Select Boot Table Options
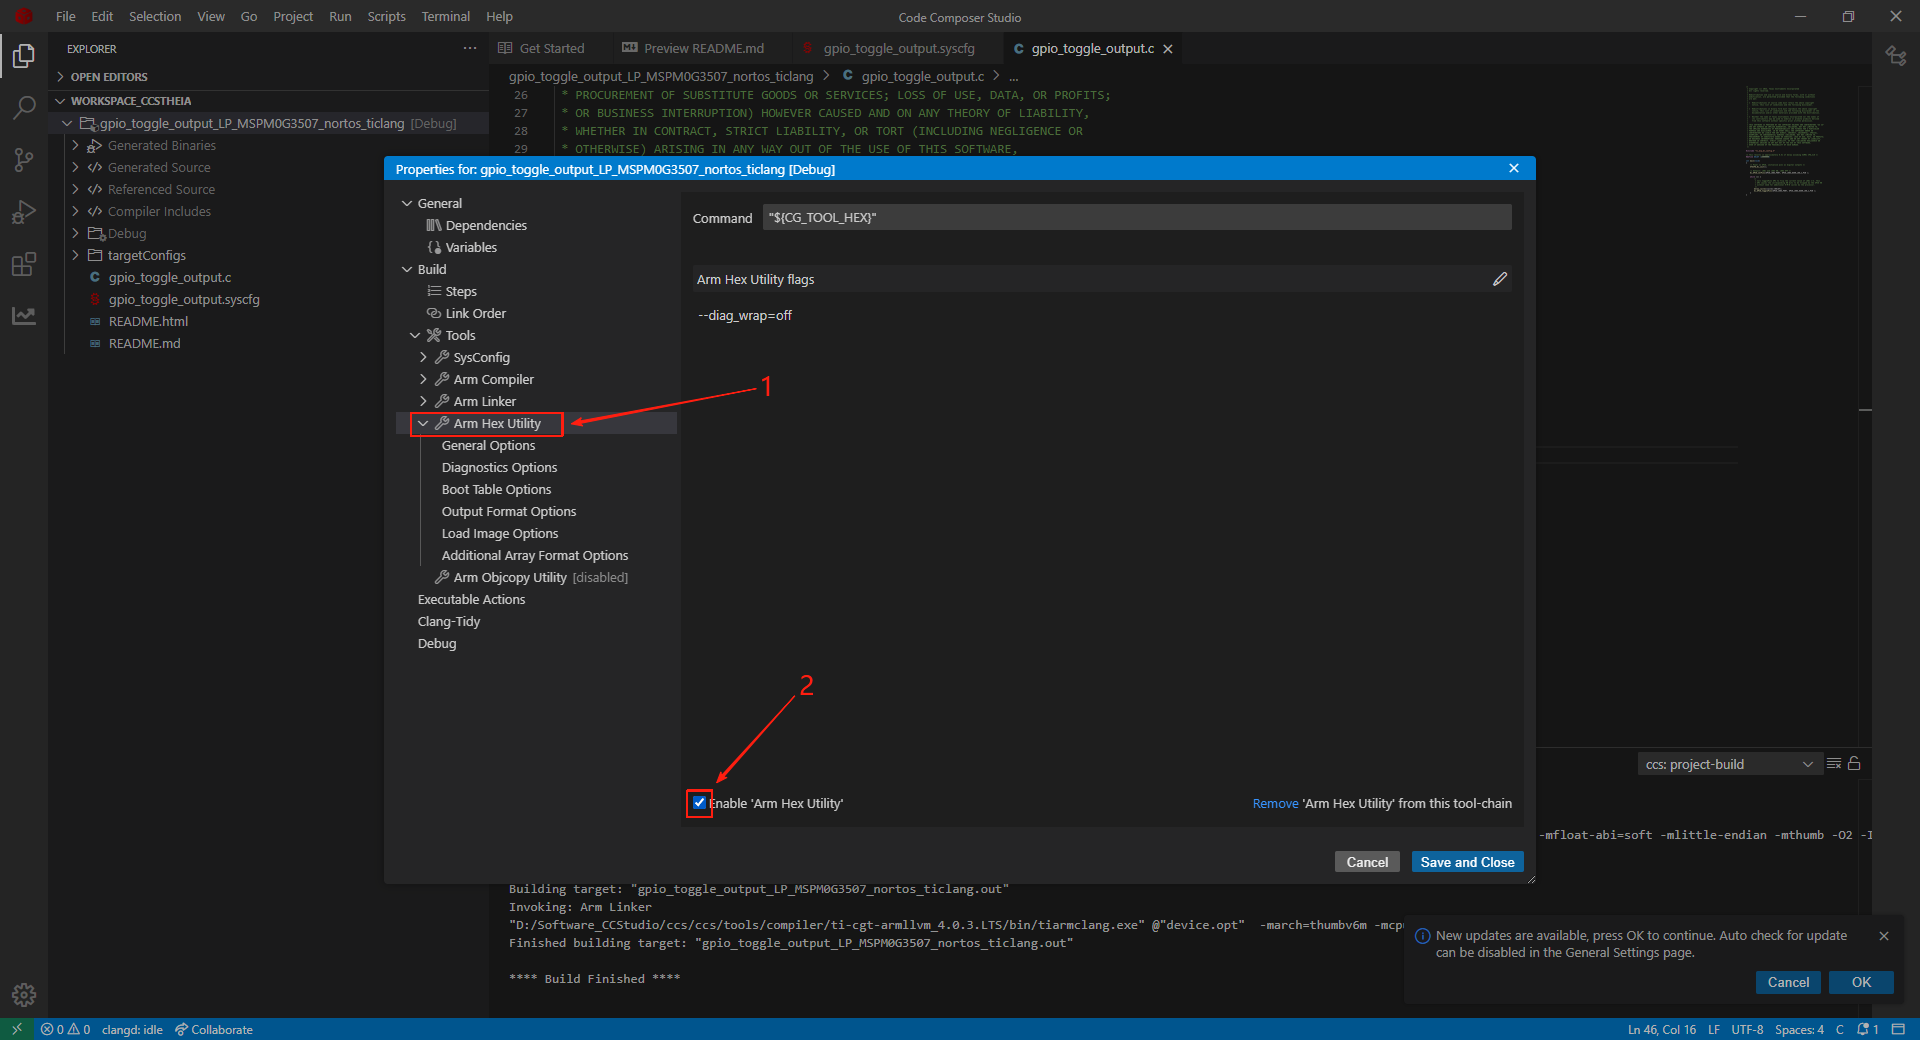Image resolution: width=1920 pixels, height=1040 pixels. click(x=496, y=489)
